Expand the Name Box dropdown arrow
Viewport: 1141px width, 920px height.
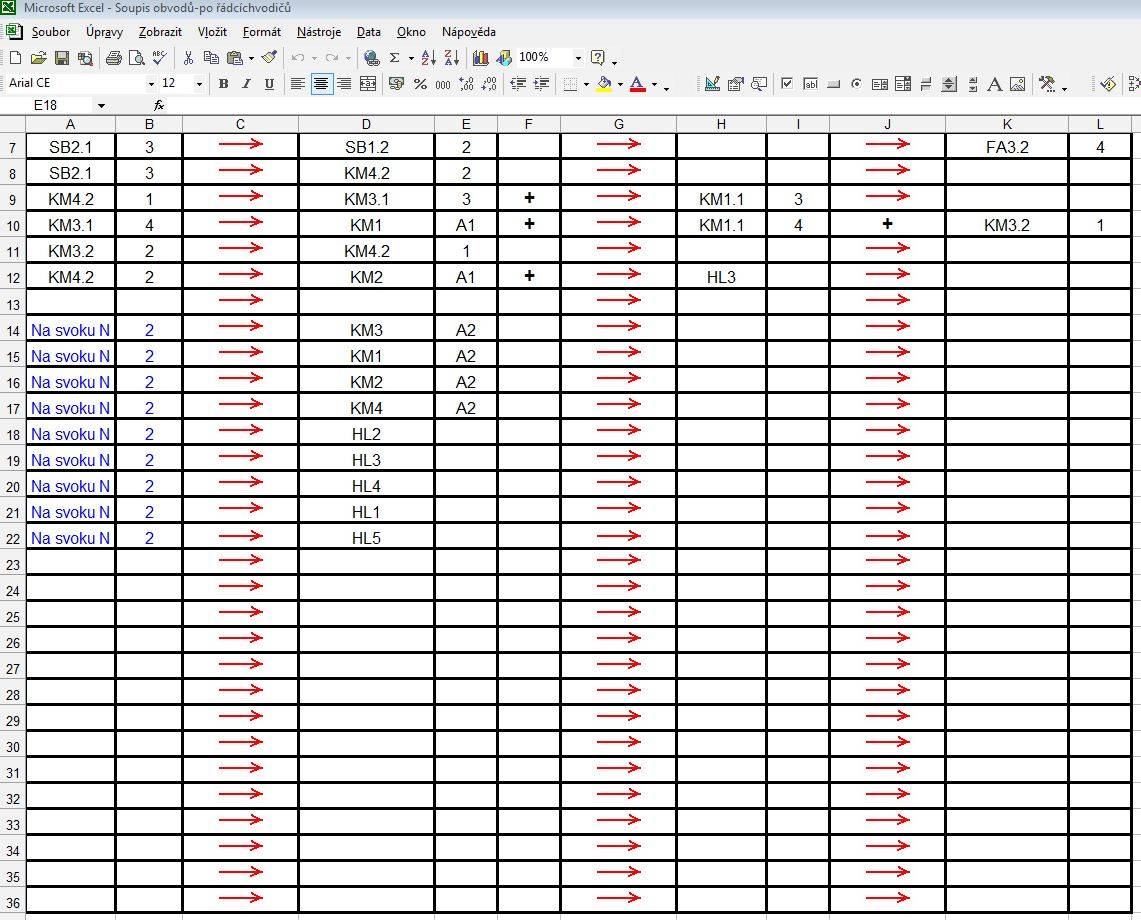[101, 106]
